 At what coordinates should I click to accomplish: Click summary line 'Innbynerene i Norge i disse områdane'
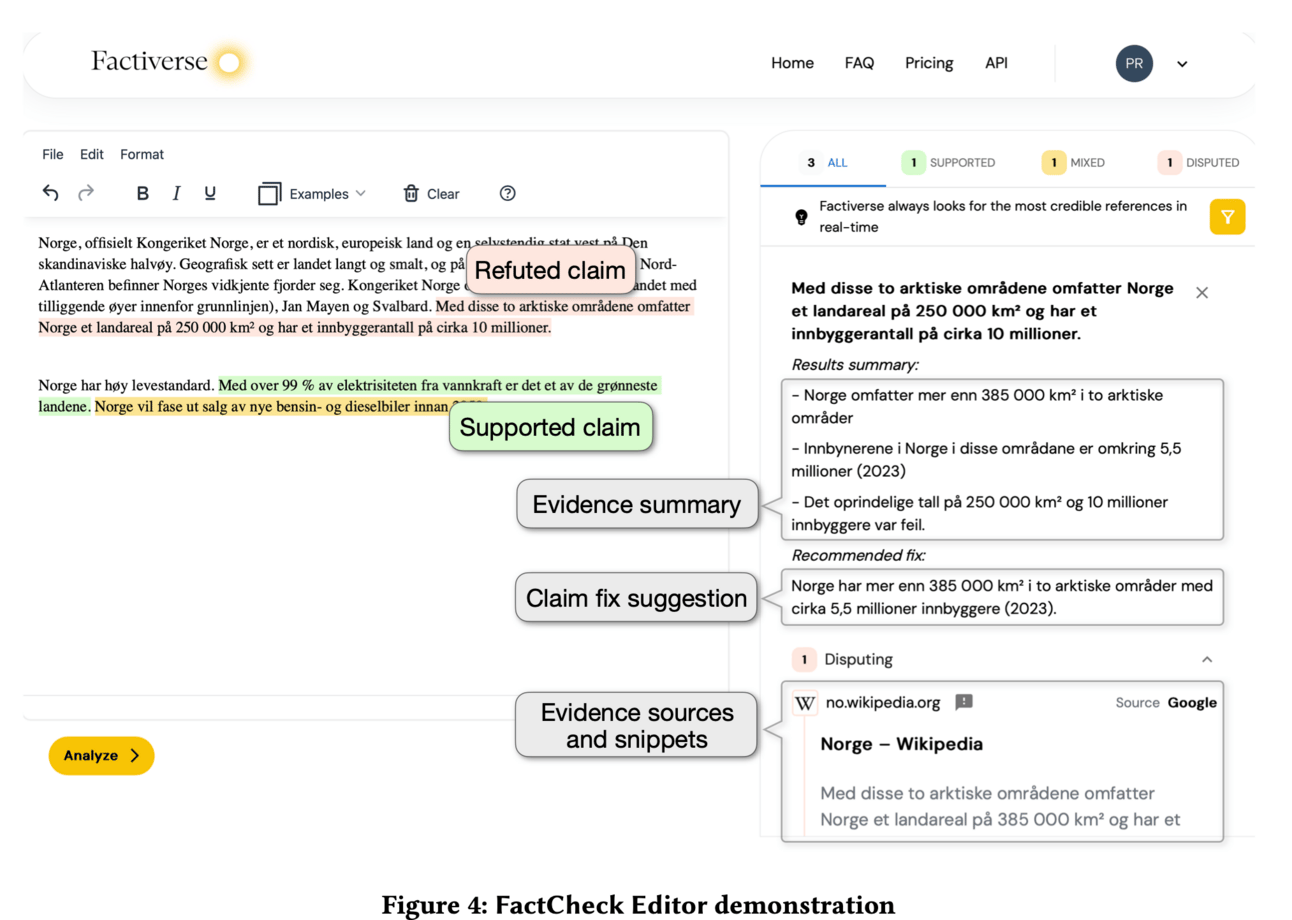pos(985,459)
